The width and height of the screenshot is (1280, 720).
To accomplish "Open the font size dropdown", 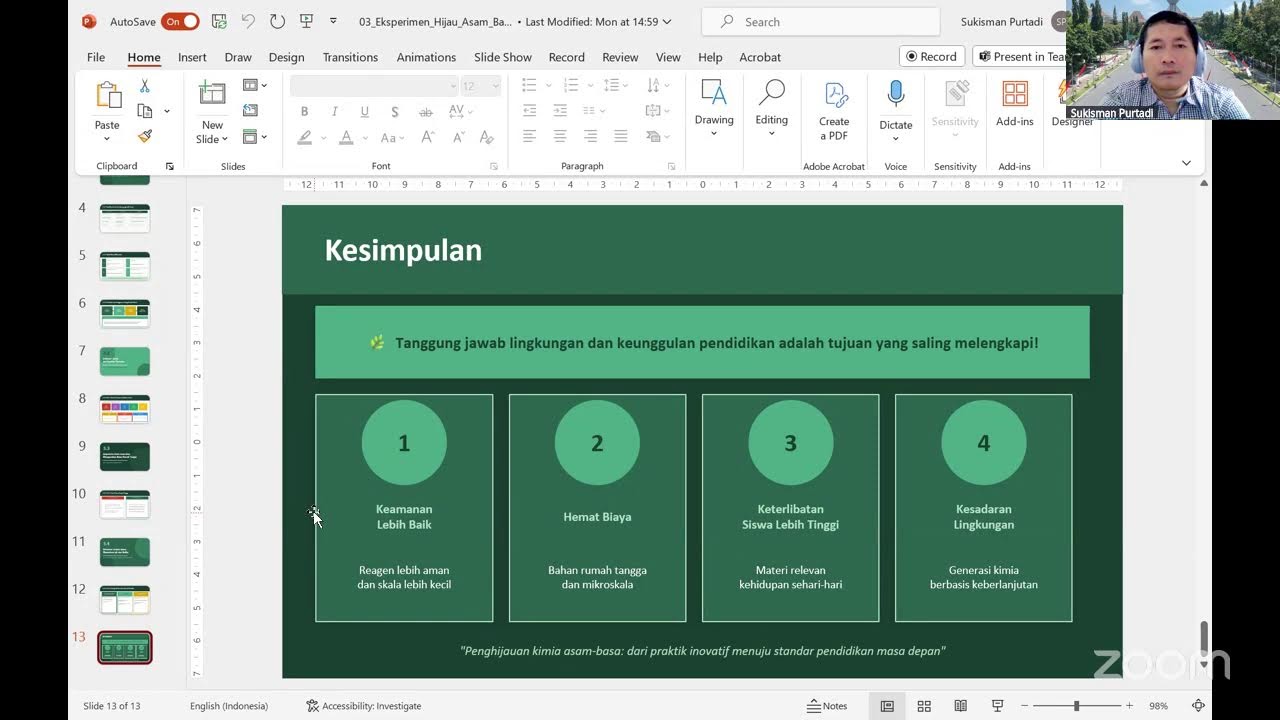I will 494,86.
